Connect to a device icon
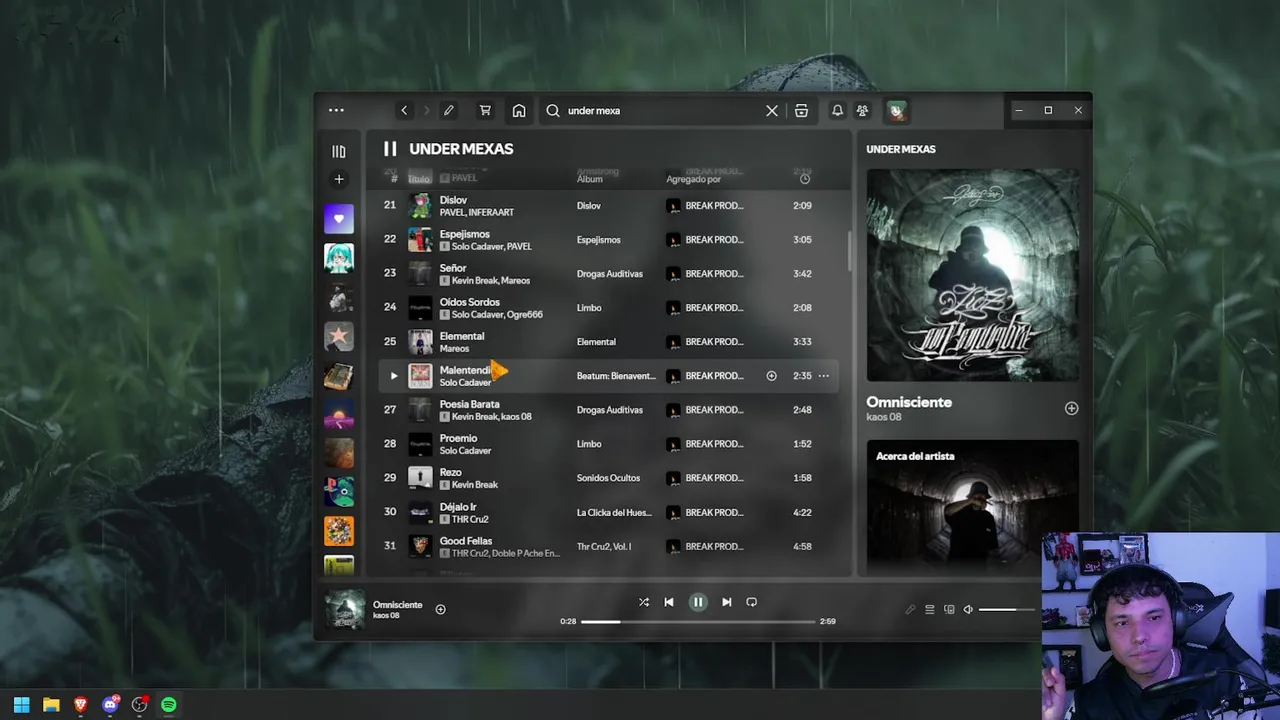 coord(949,609)
